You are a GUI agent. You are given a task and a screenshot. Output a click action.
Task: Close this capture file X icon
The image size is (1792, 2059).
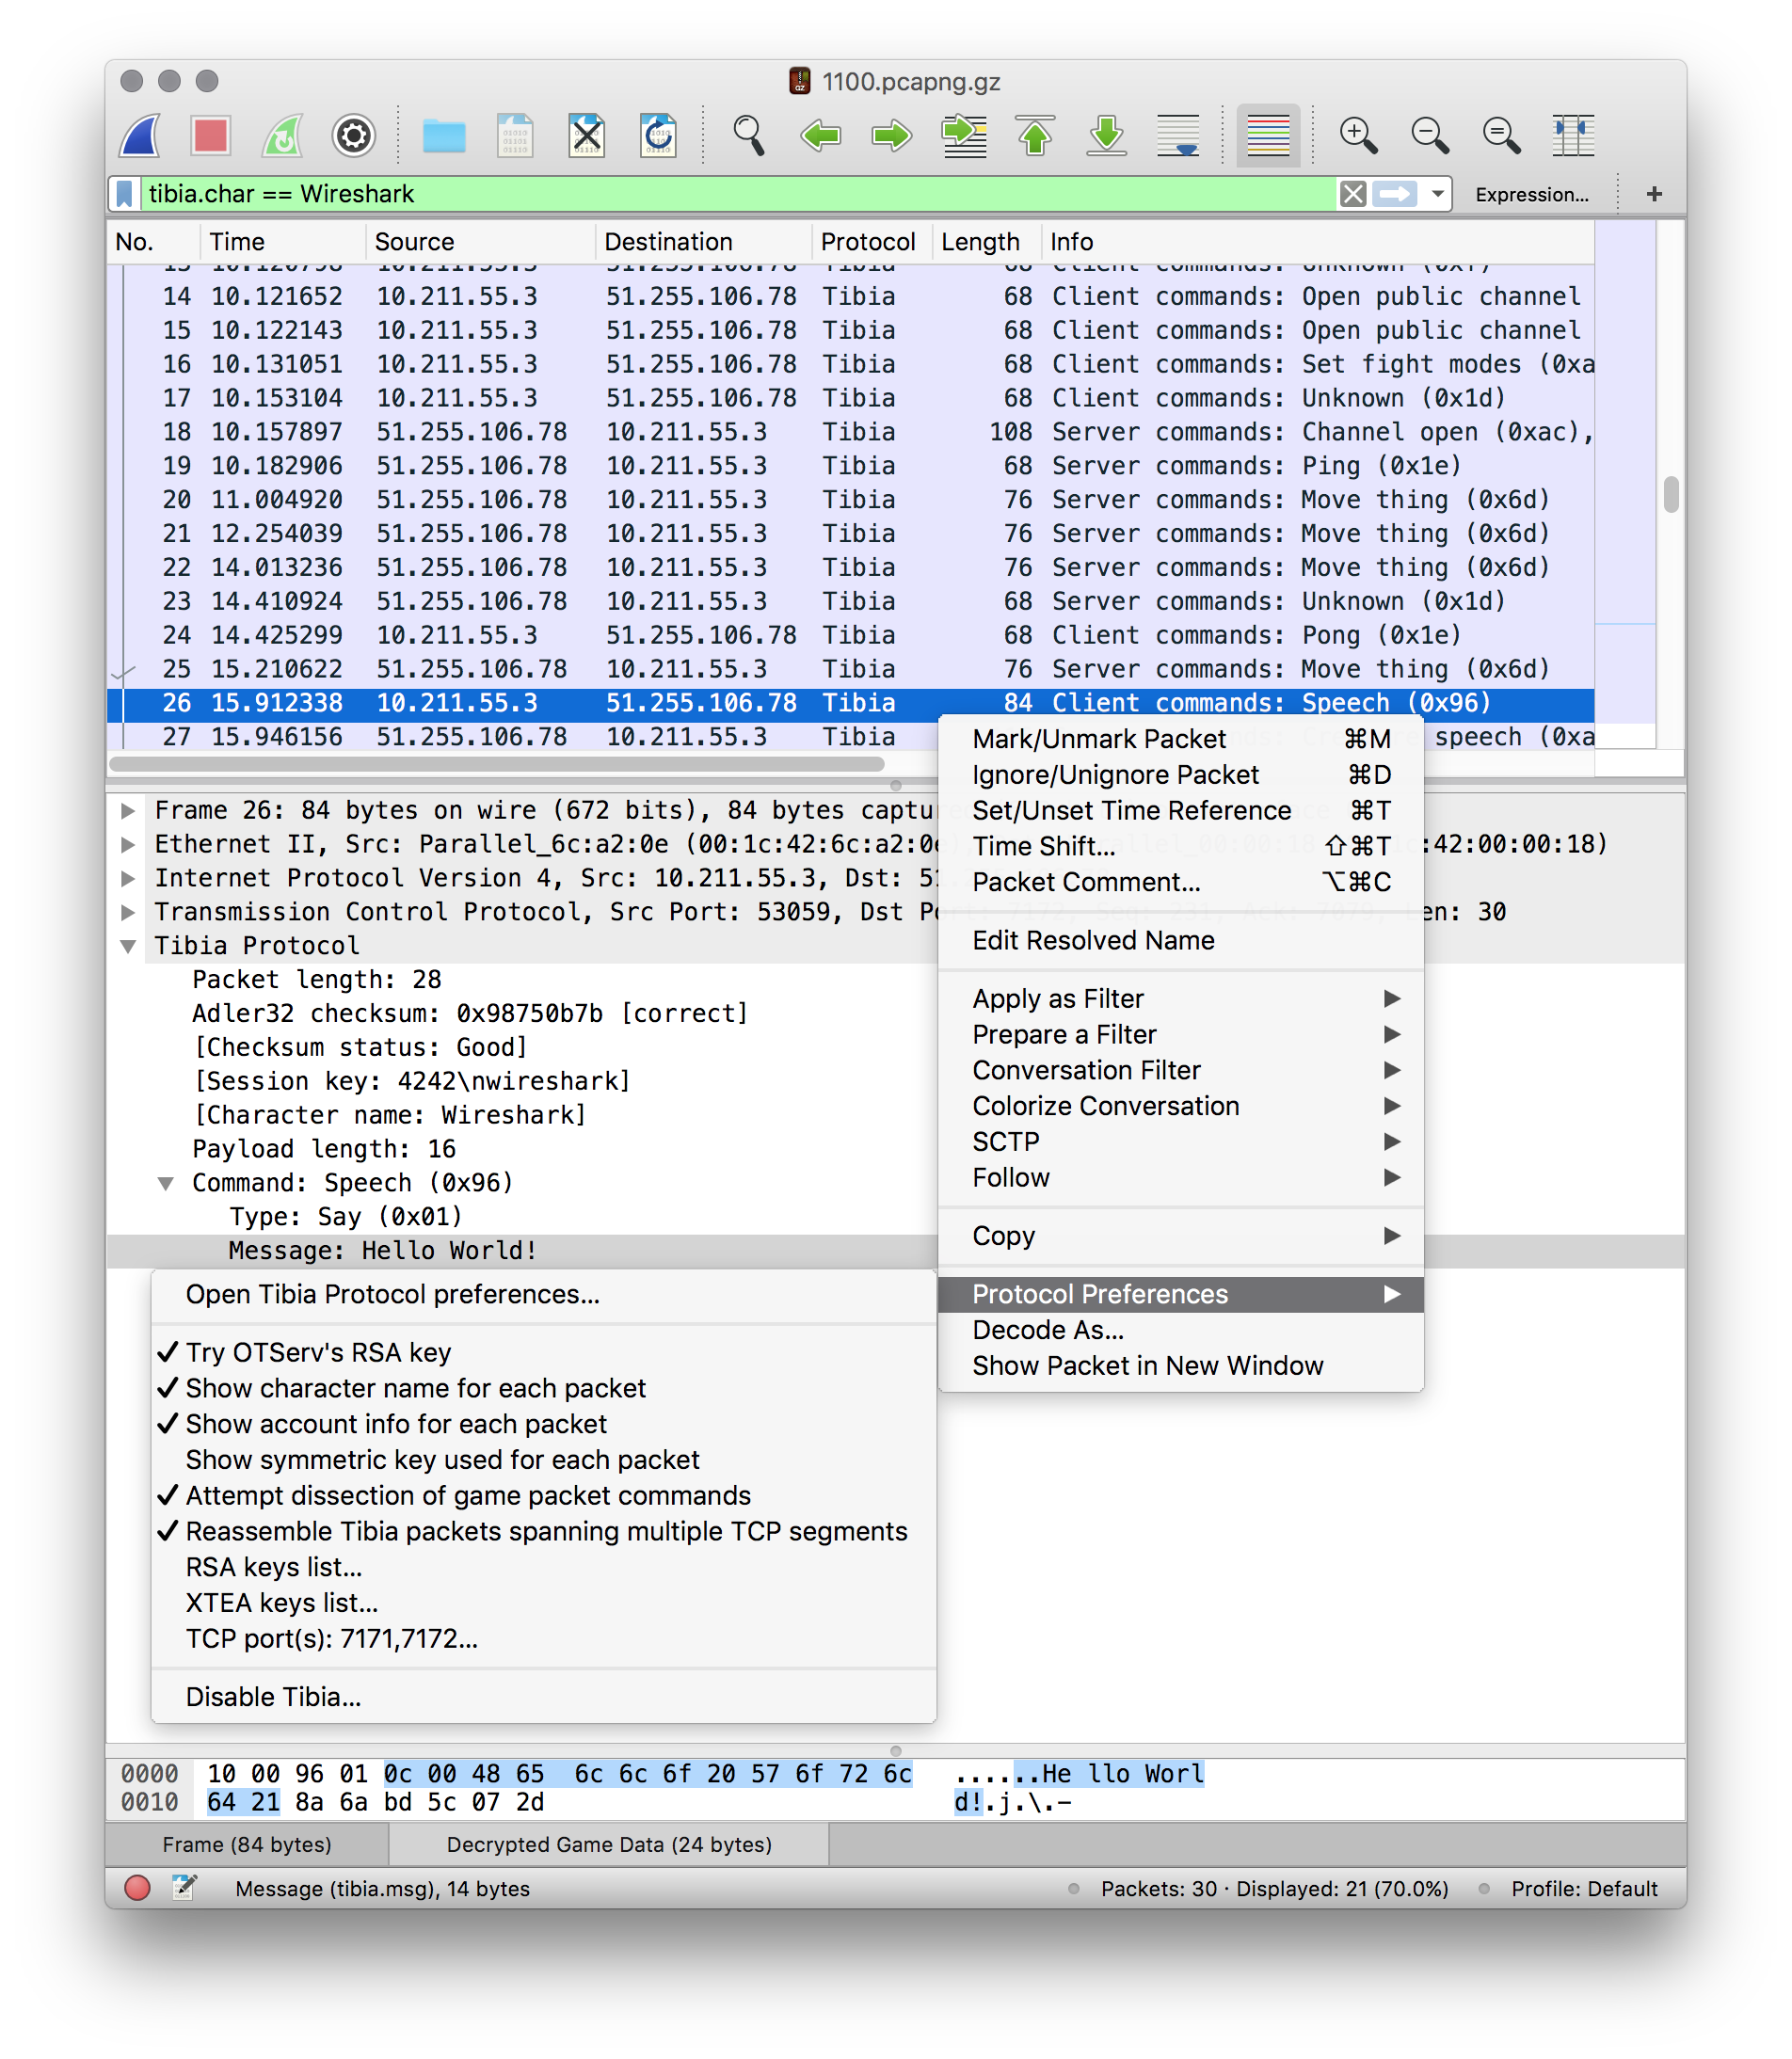(x=587, y=135)
